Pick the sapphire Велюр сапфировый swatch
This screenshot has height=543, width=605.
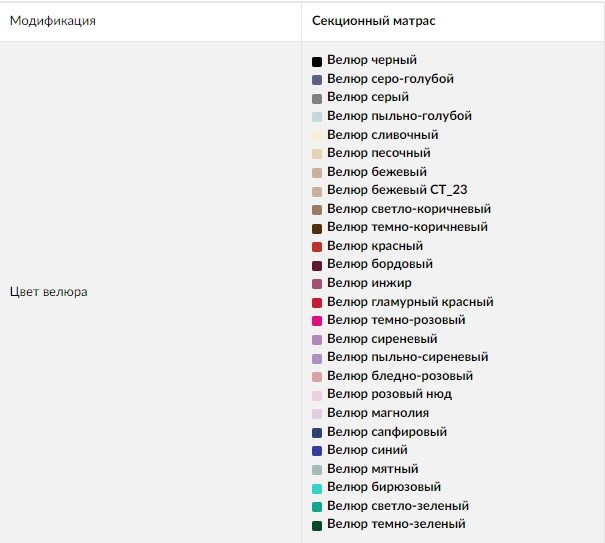click(317, 433)
